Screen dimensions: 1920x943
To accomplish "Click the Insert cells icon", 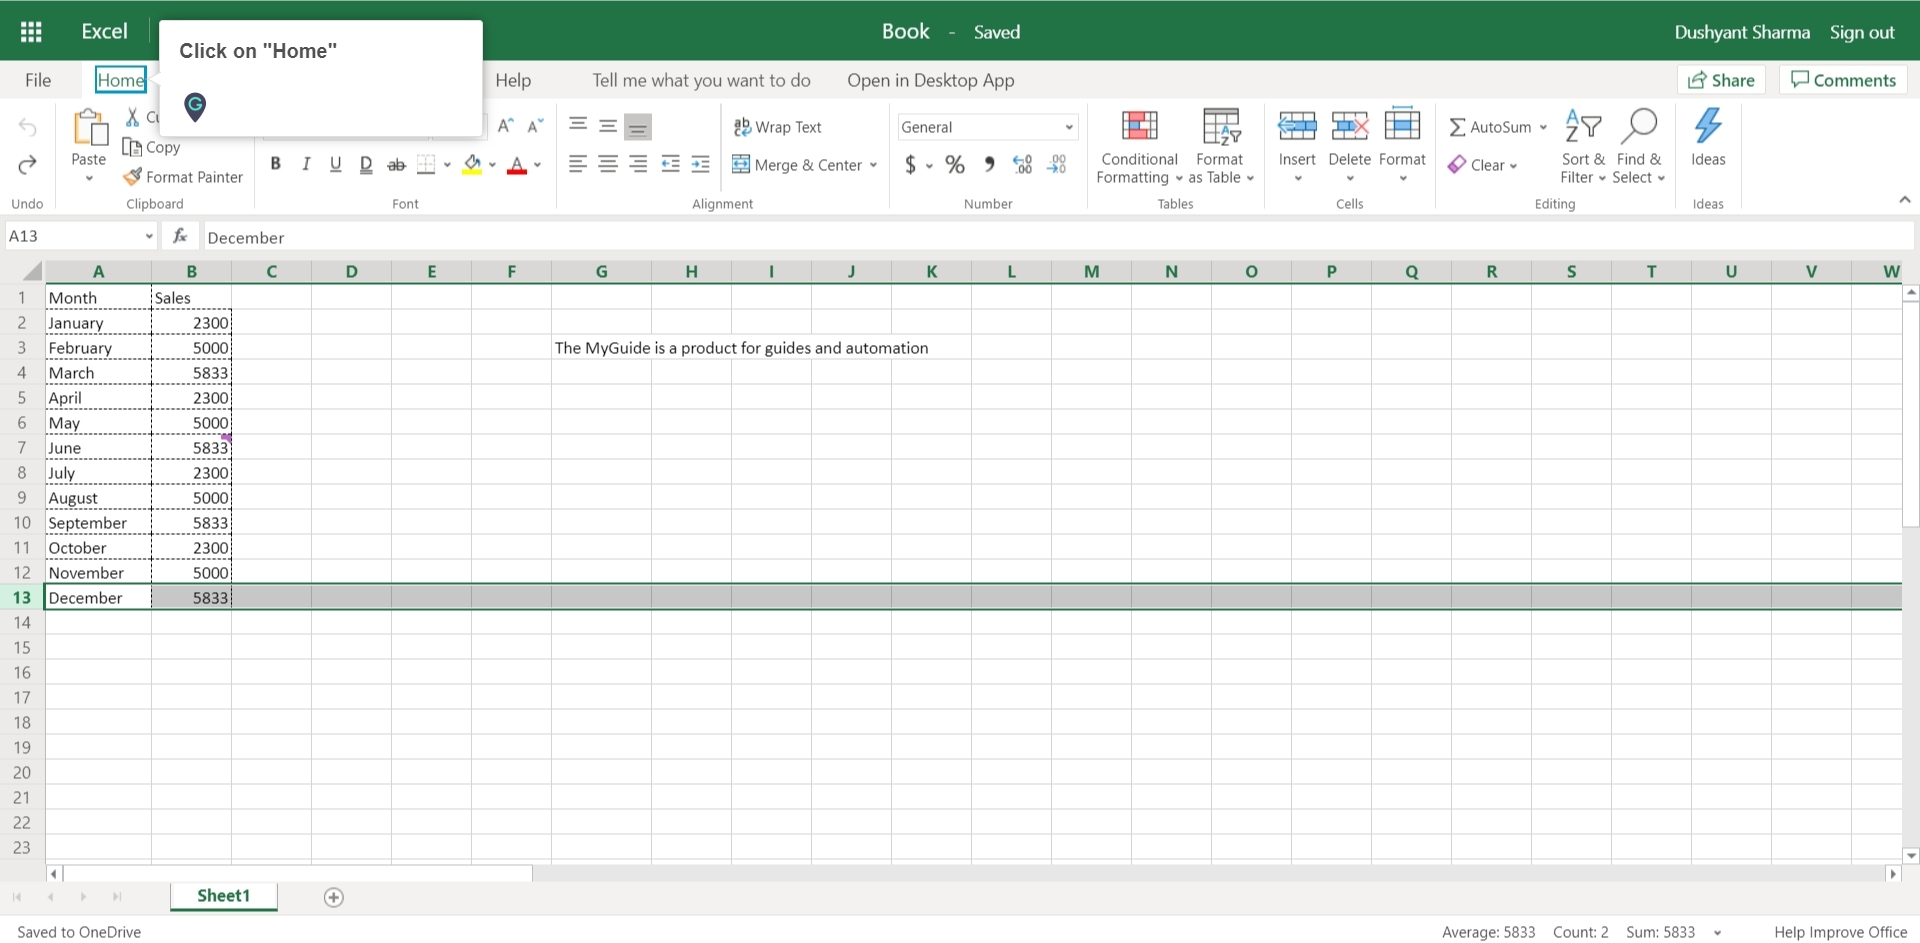I will click(1296, 128).
